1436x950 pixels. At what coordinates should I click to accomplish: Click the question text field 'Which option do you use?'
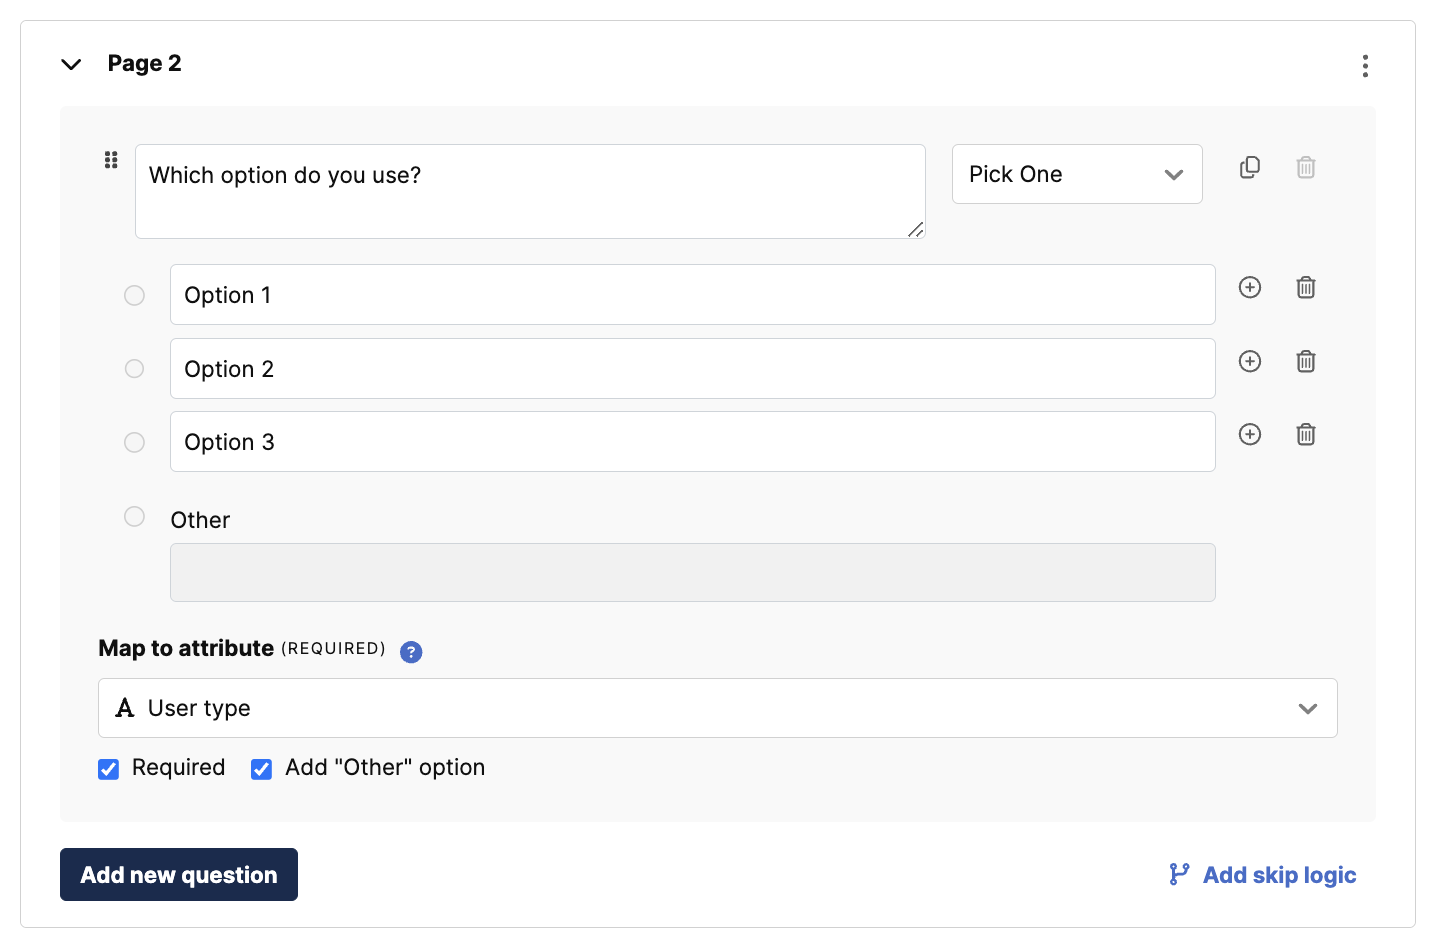(x=530, y=191)
